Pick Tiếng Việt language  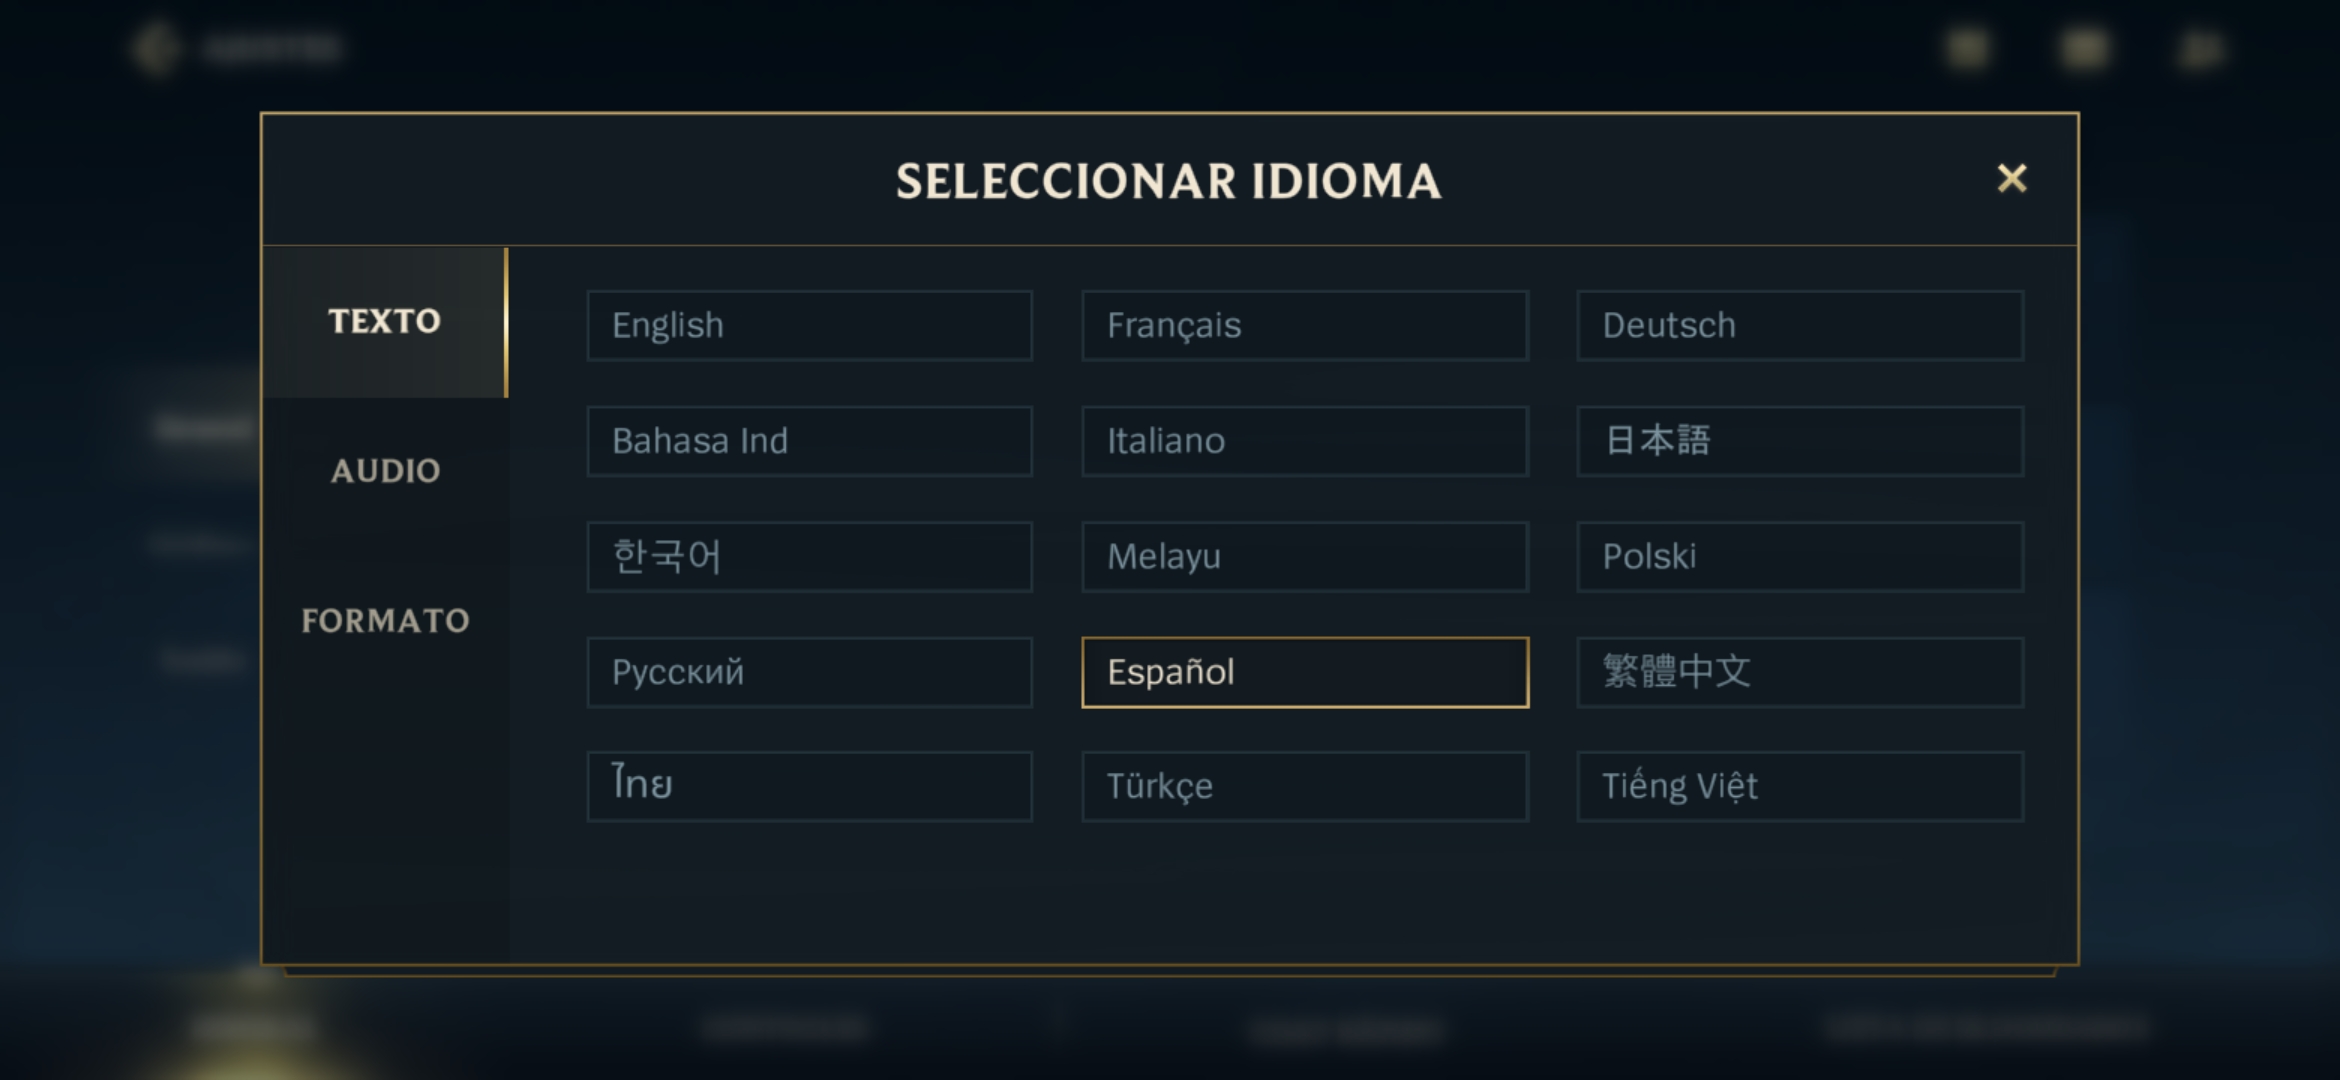(x=1800, y=787)
